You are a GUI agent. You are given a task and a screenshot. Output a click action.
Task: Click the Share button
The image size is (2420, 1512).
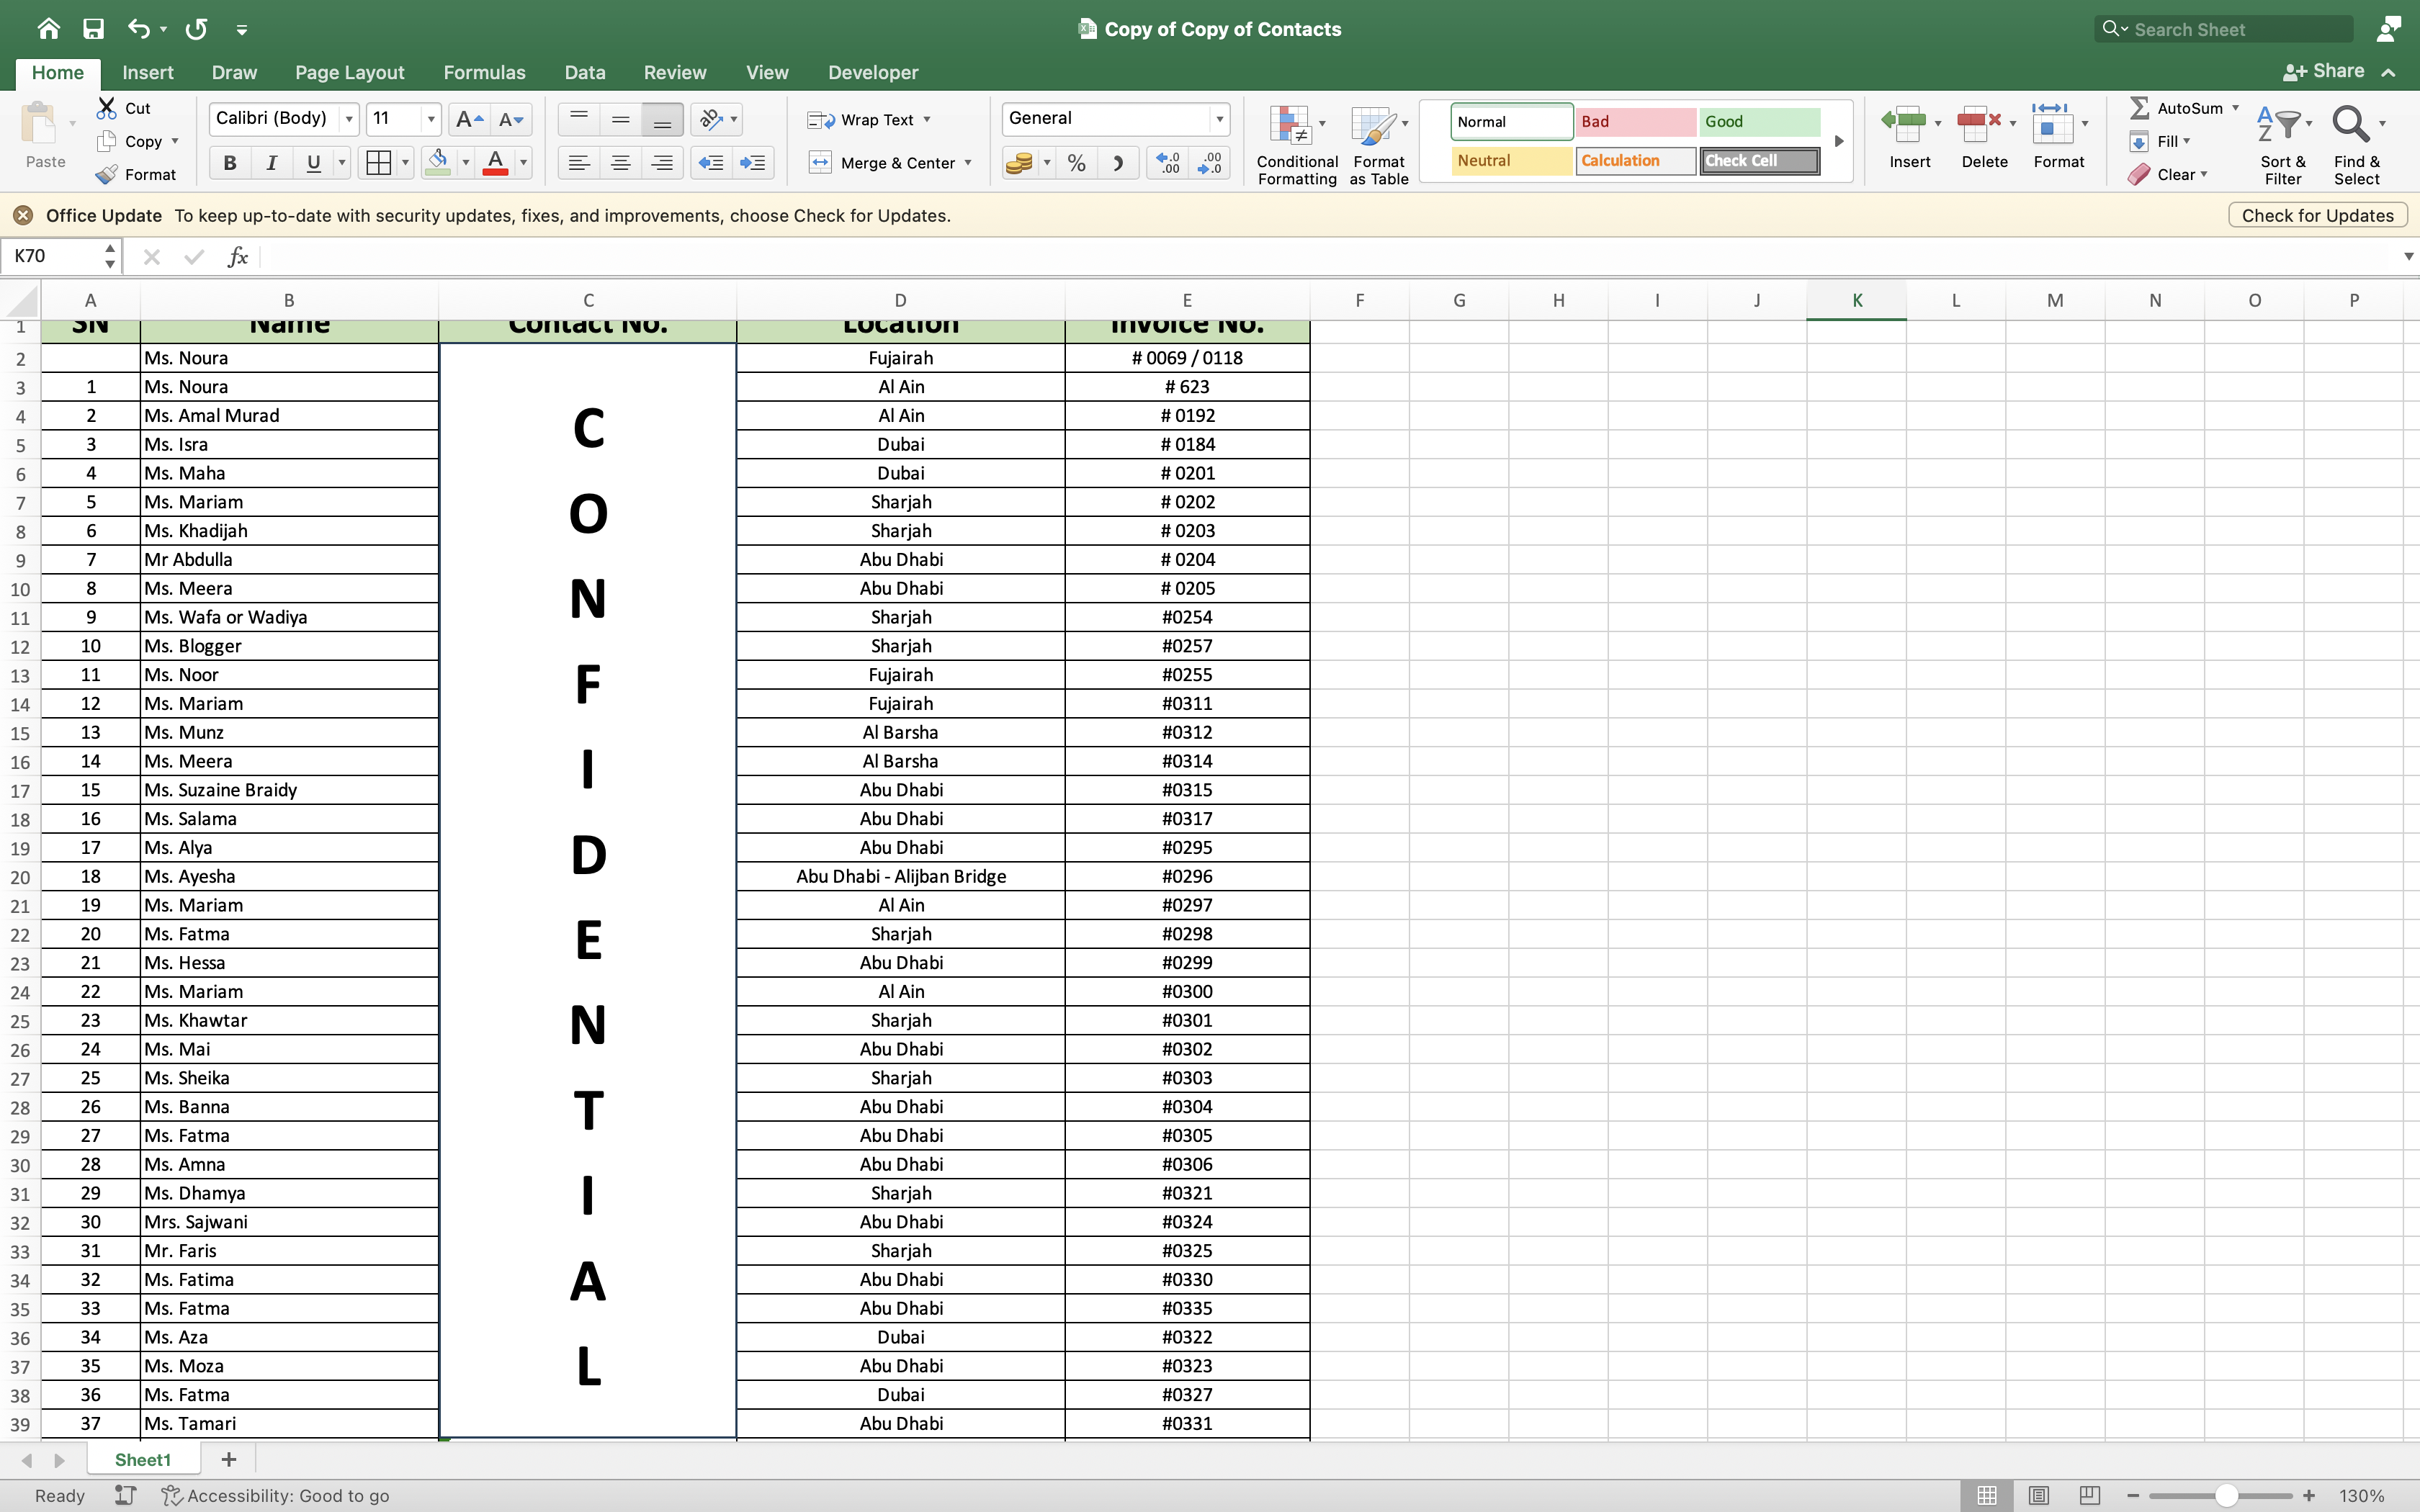[2324, 71]
